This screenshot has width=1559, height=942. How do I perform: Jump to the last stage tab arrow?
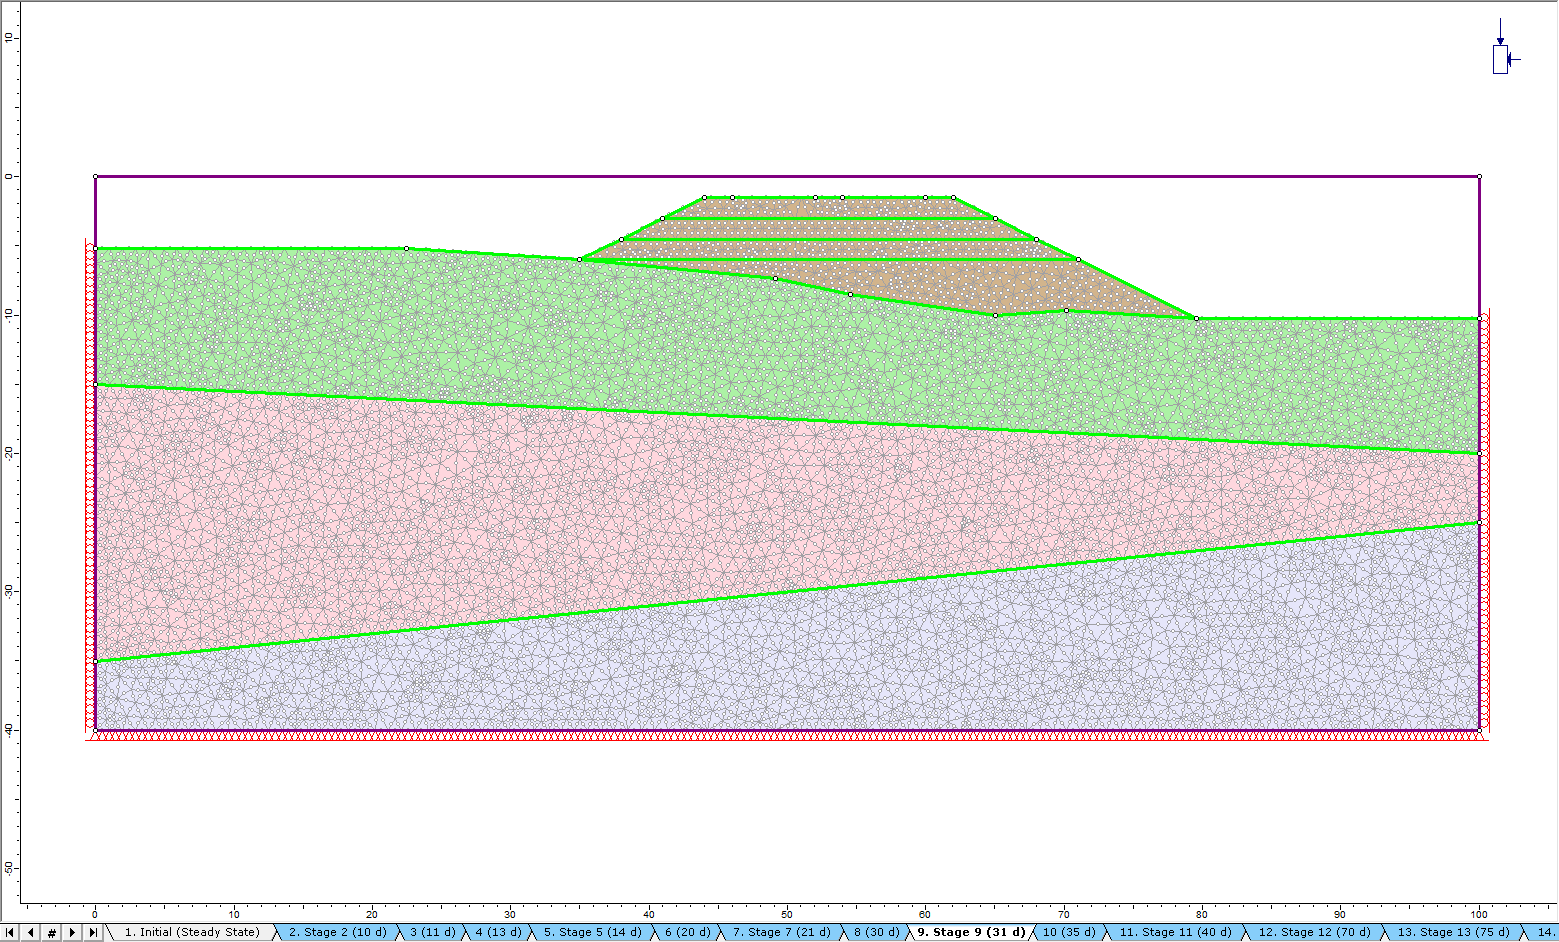tap(93, 932)
